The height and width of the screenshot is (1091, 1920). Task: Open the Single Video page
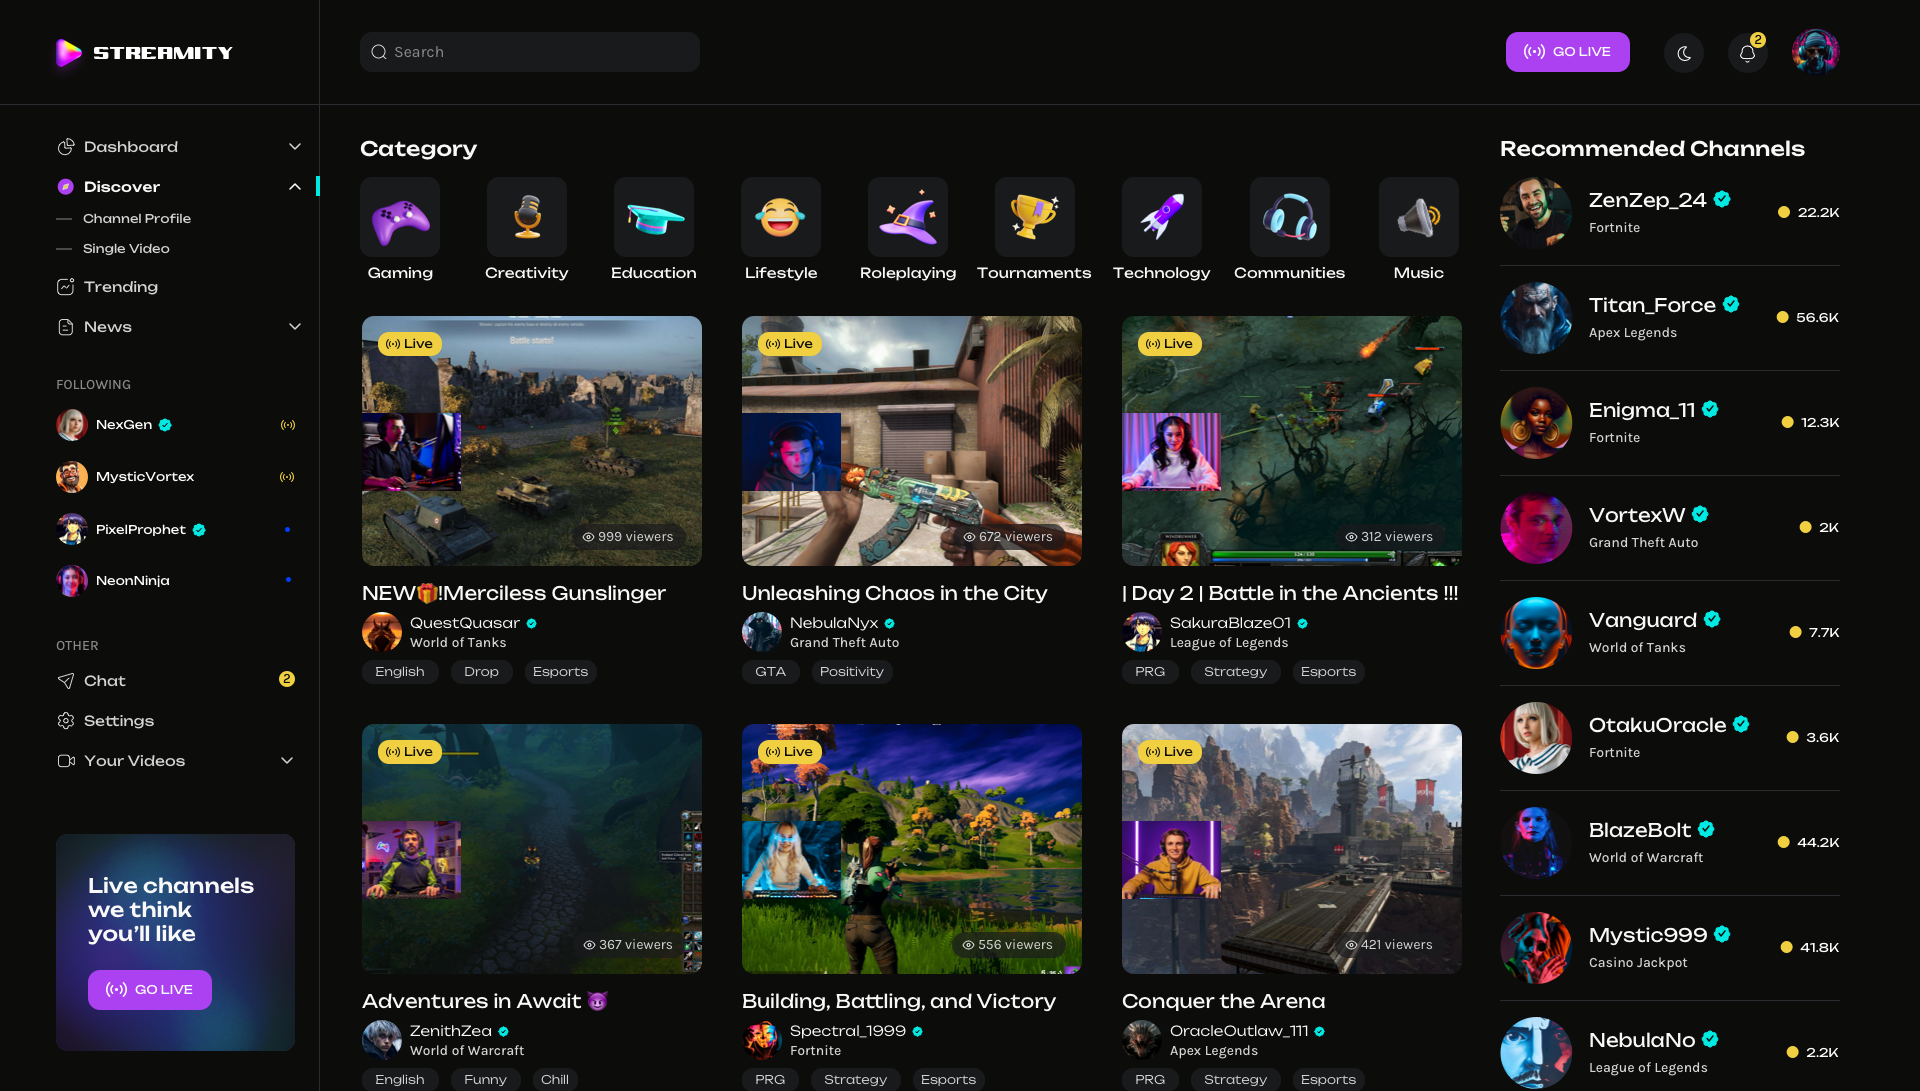point(127,249)
